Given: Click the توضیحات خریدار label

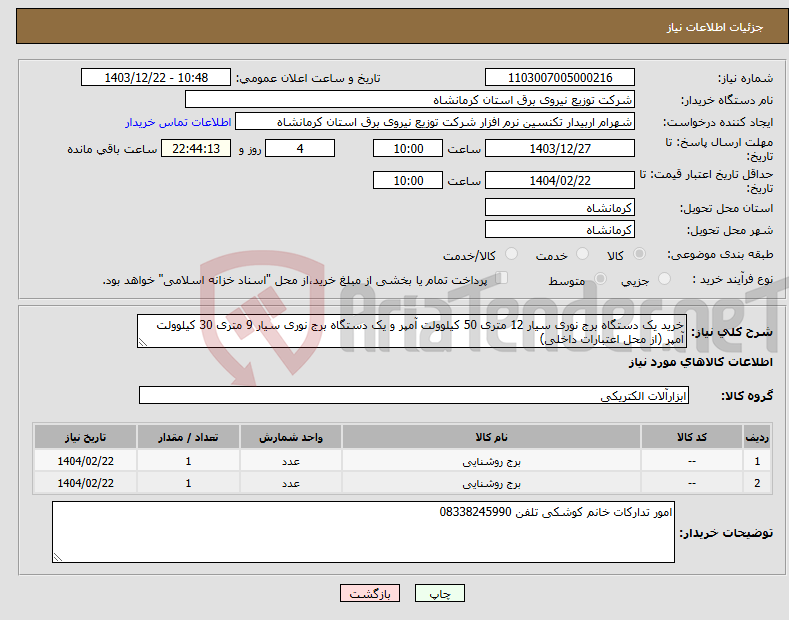Looking at the screenshot, I should [x=726, y=532].
